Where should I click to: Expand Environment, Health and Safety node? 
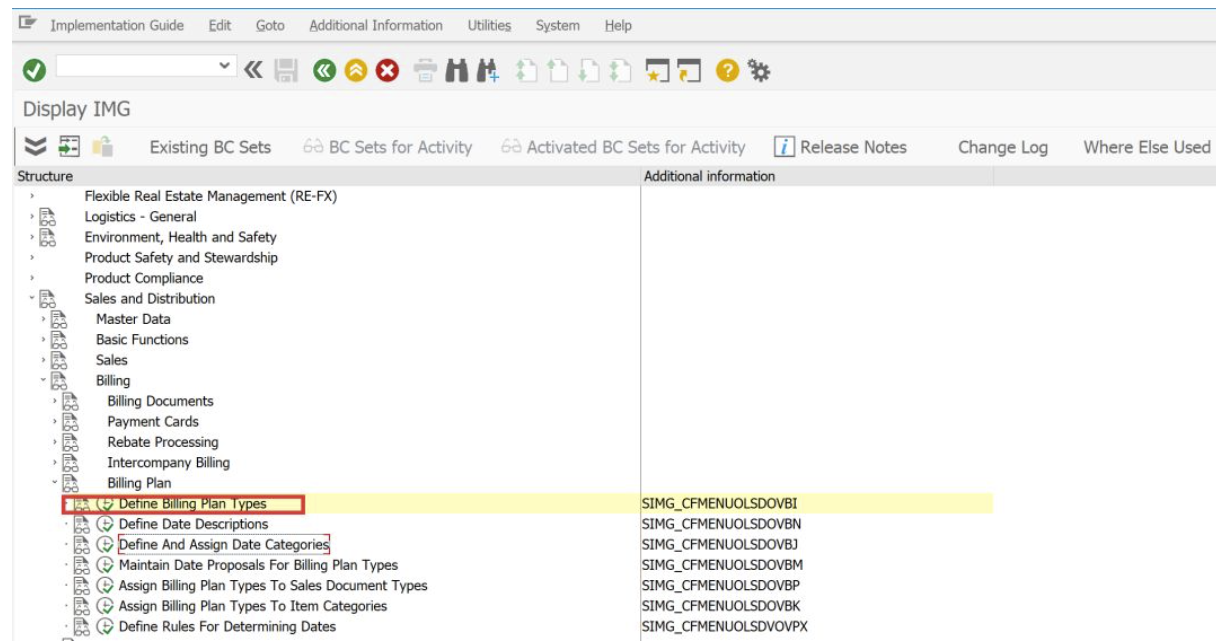tap(32, 238)
